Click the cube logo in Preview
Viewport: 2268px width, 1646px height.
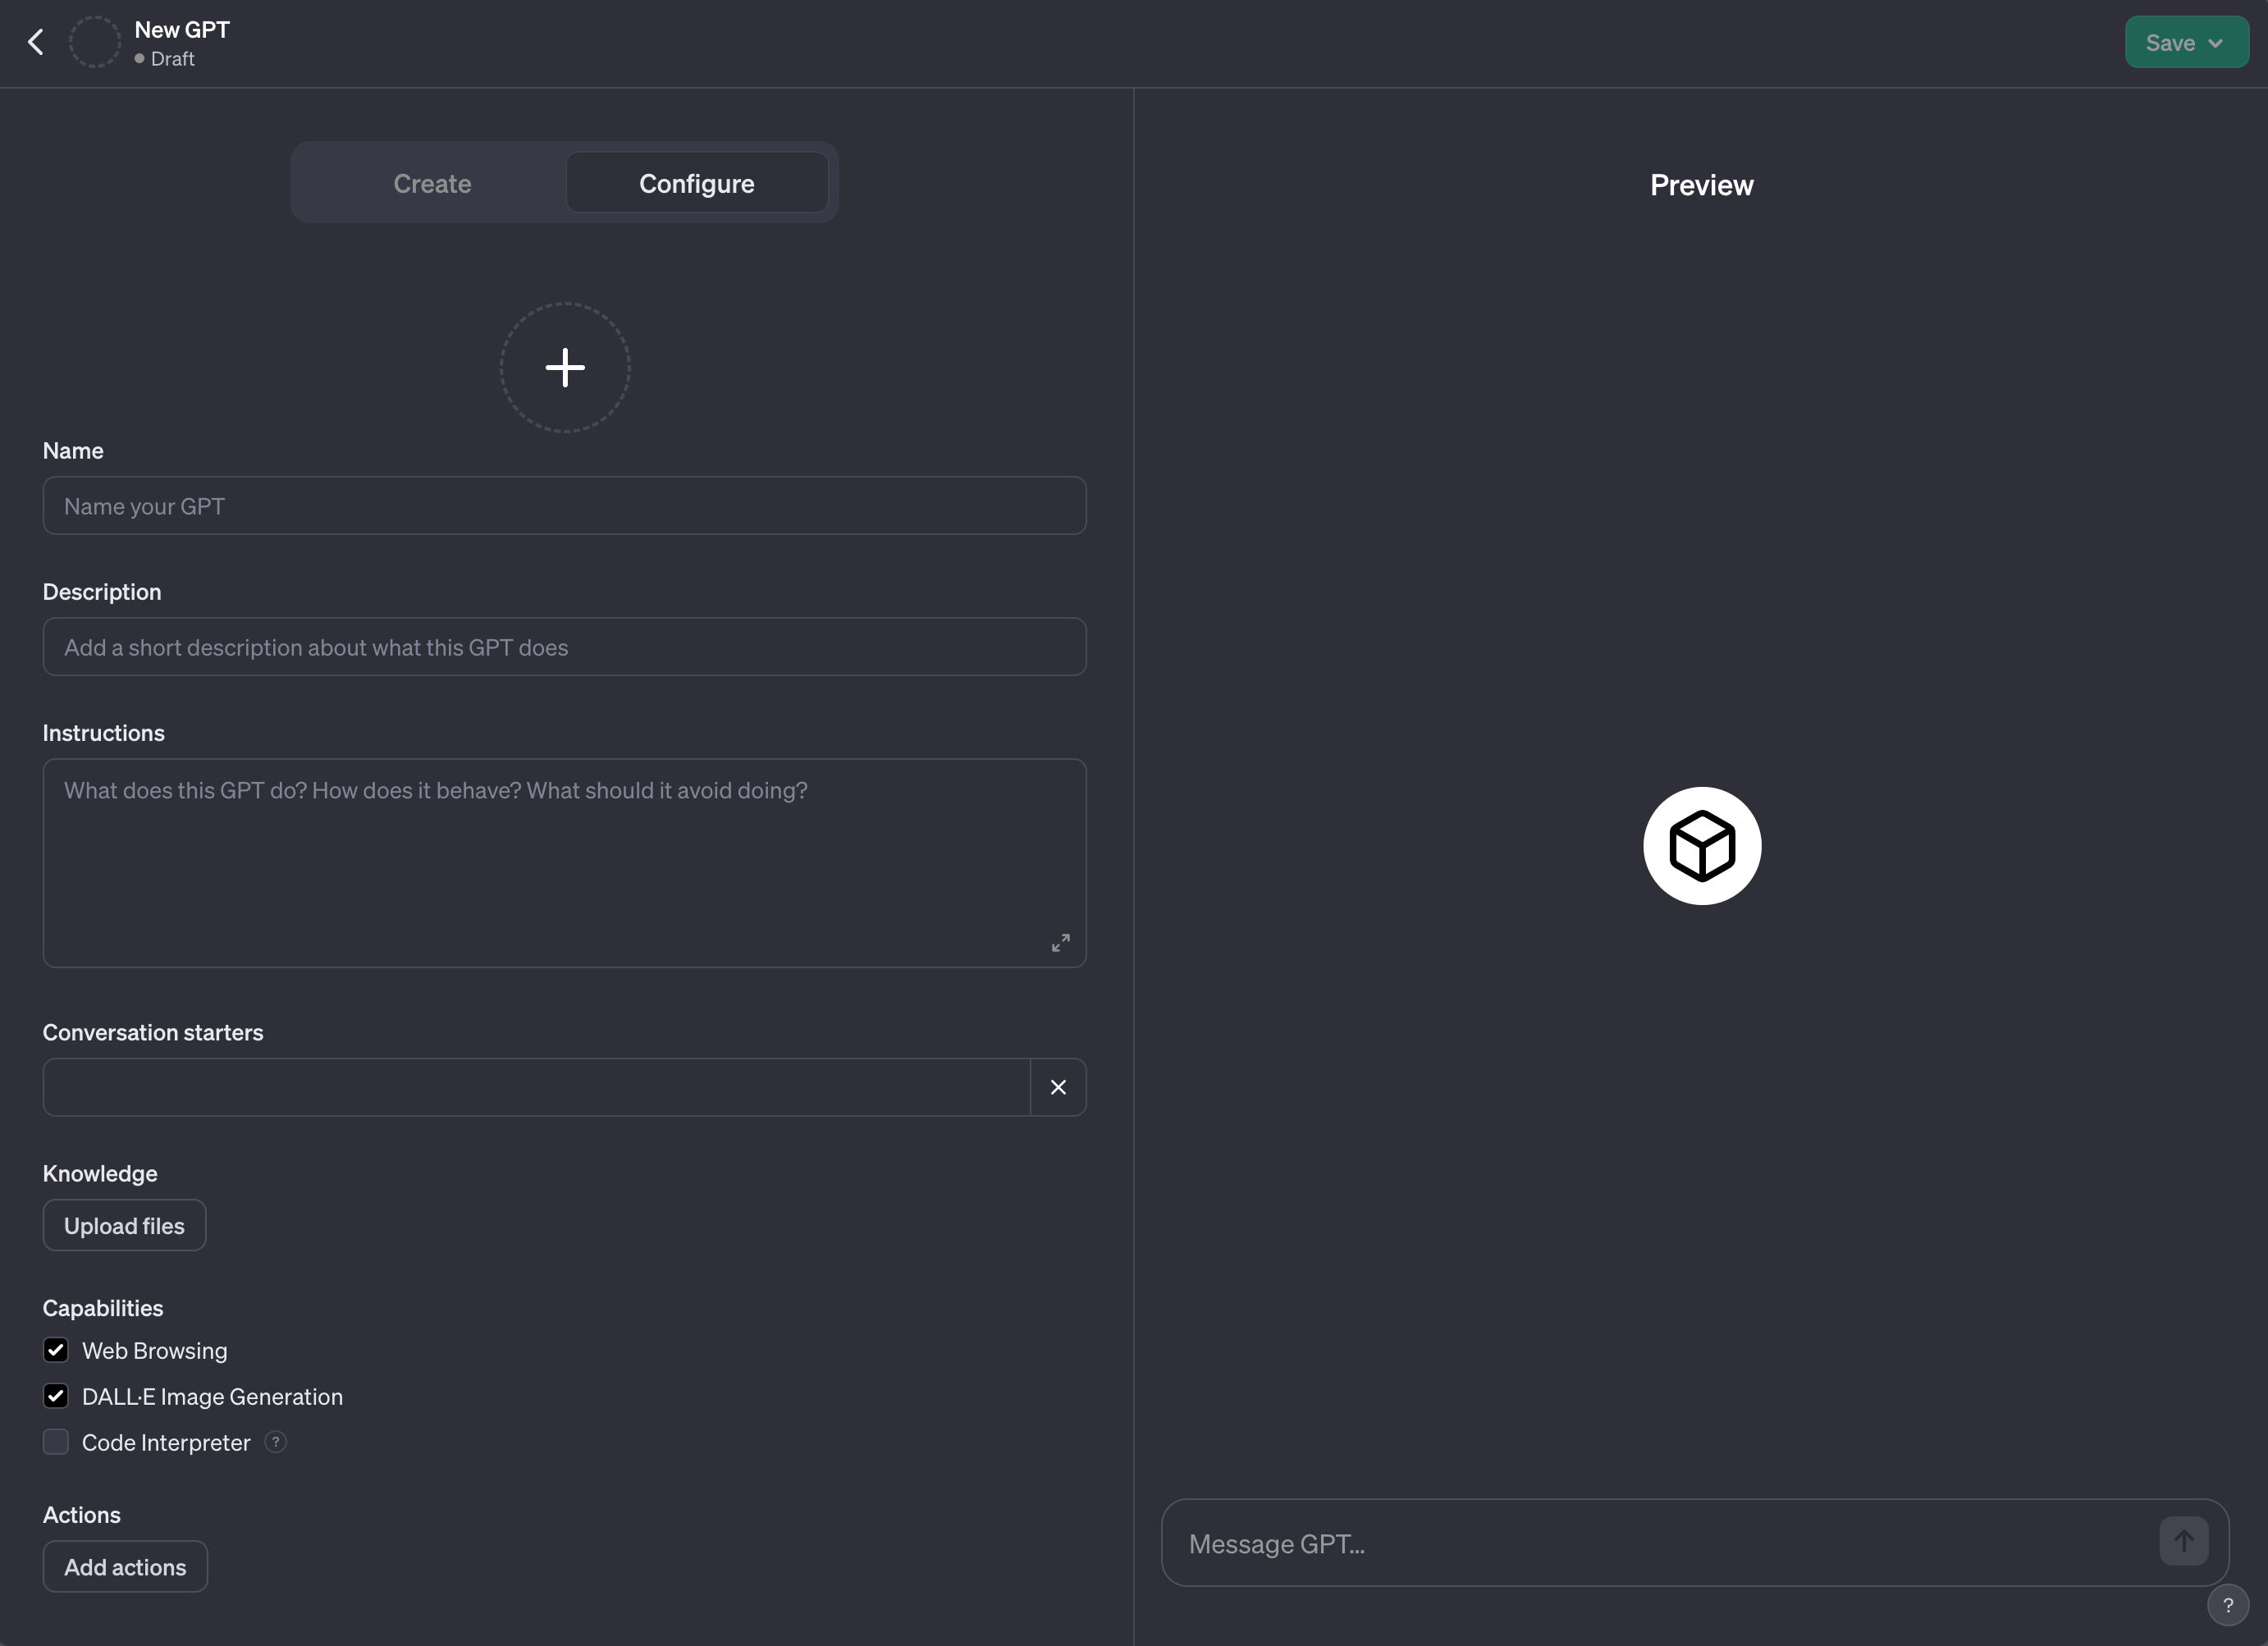pyautogui.click(x=1702, y=846)
